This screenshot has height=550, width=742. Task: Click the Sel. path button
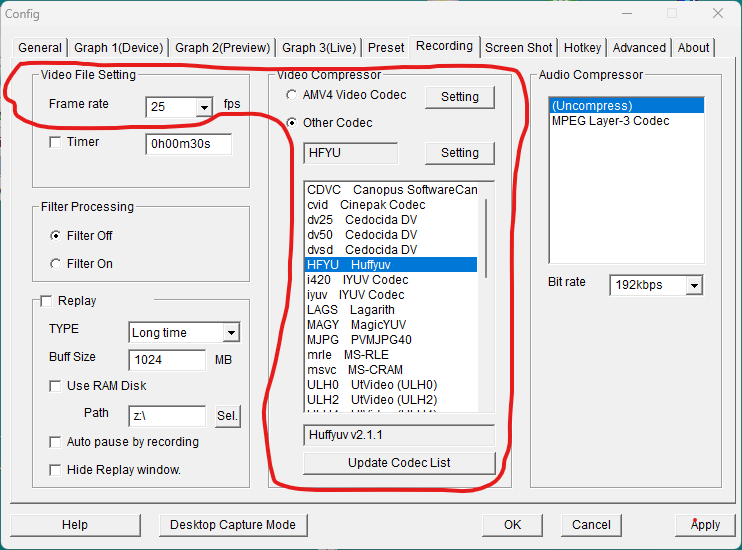pyautogui.click(x=228, y=416)
